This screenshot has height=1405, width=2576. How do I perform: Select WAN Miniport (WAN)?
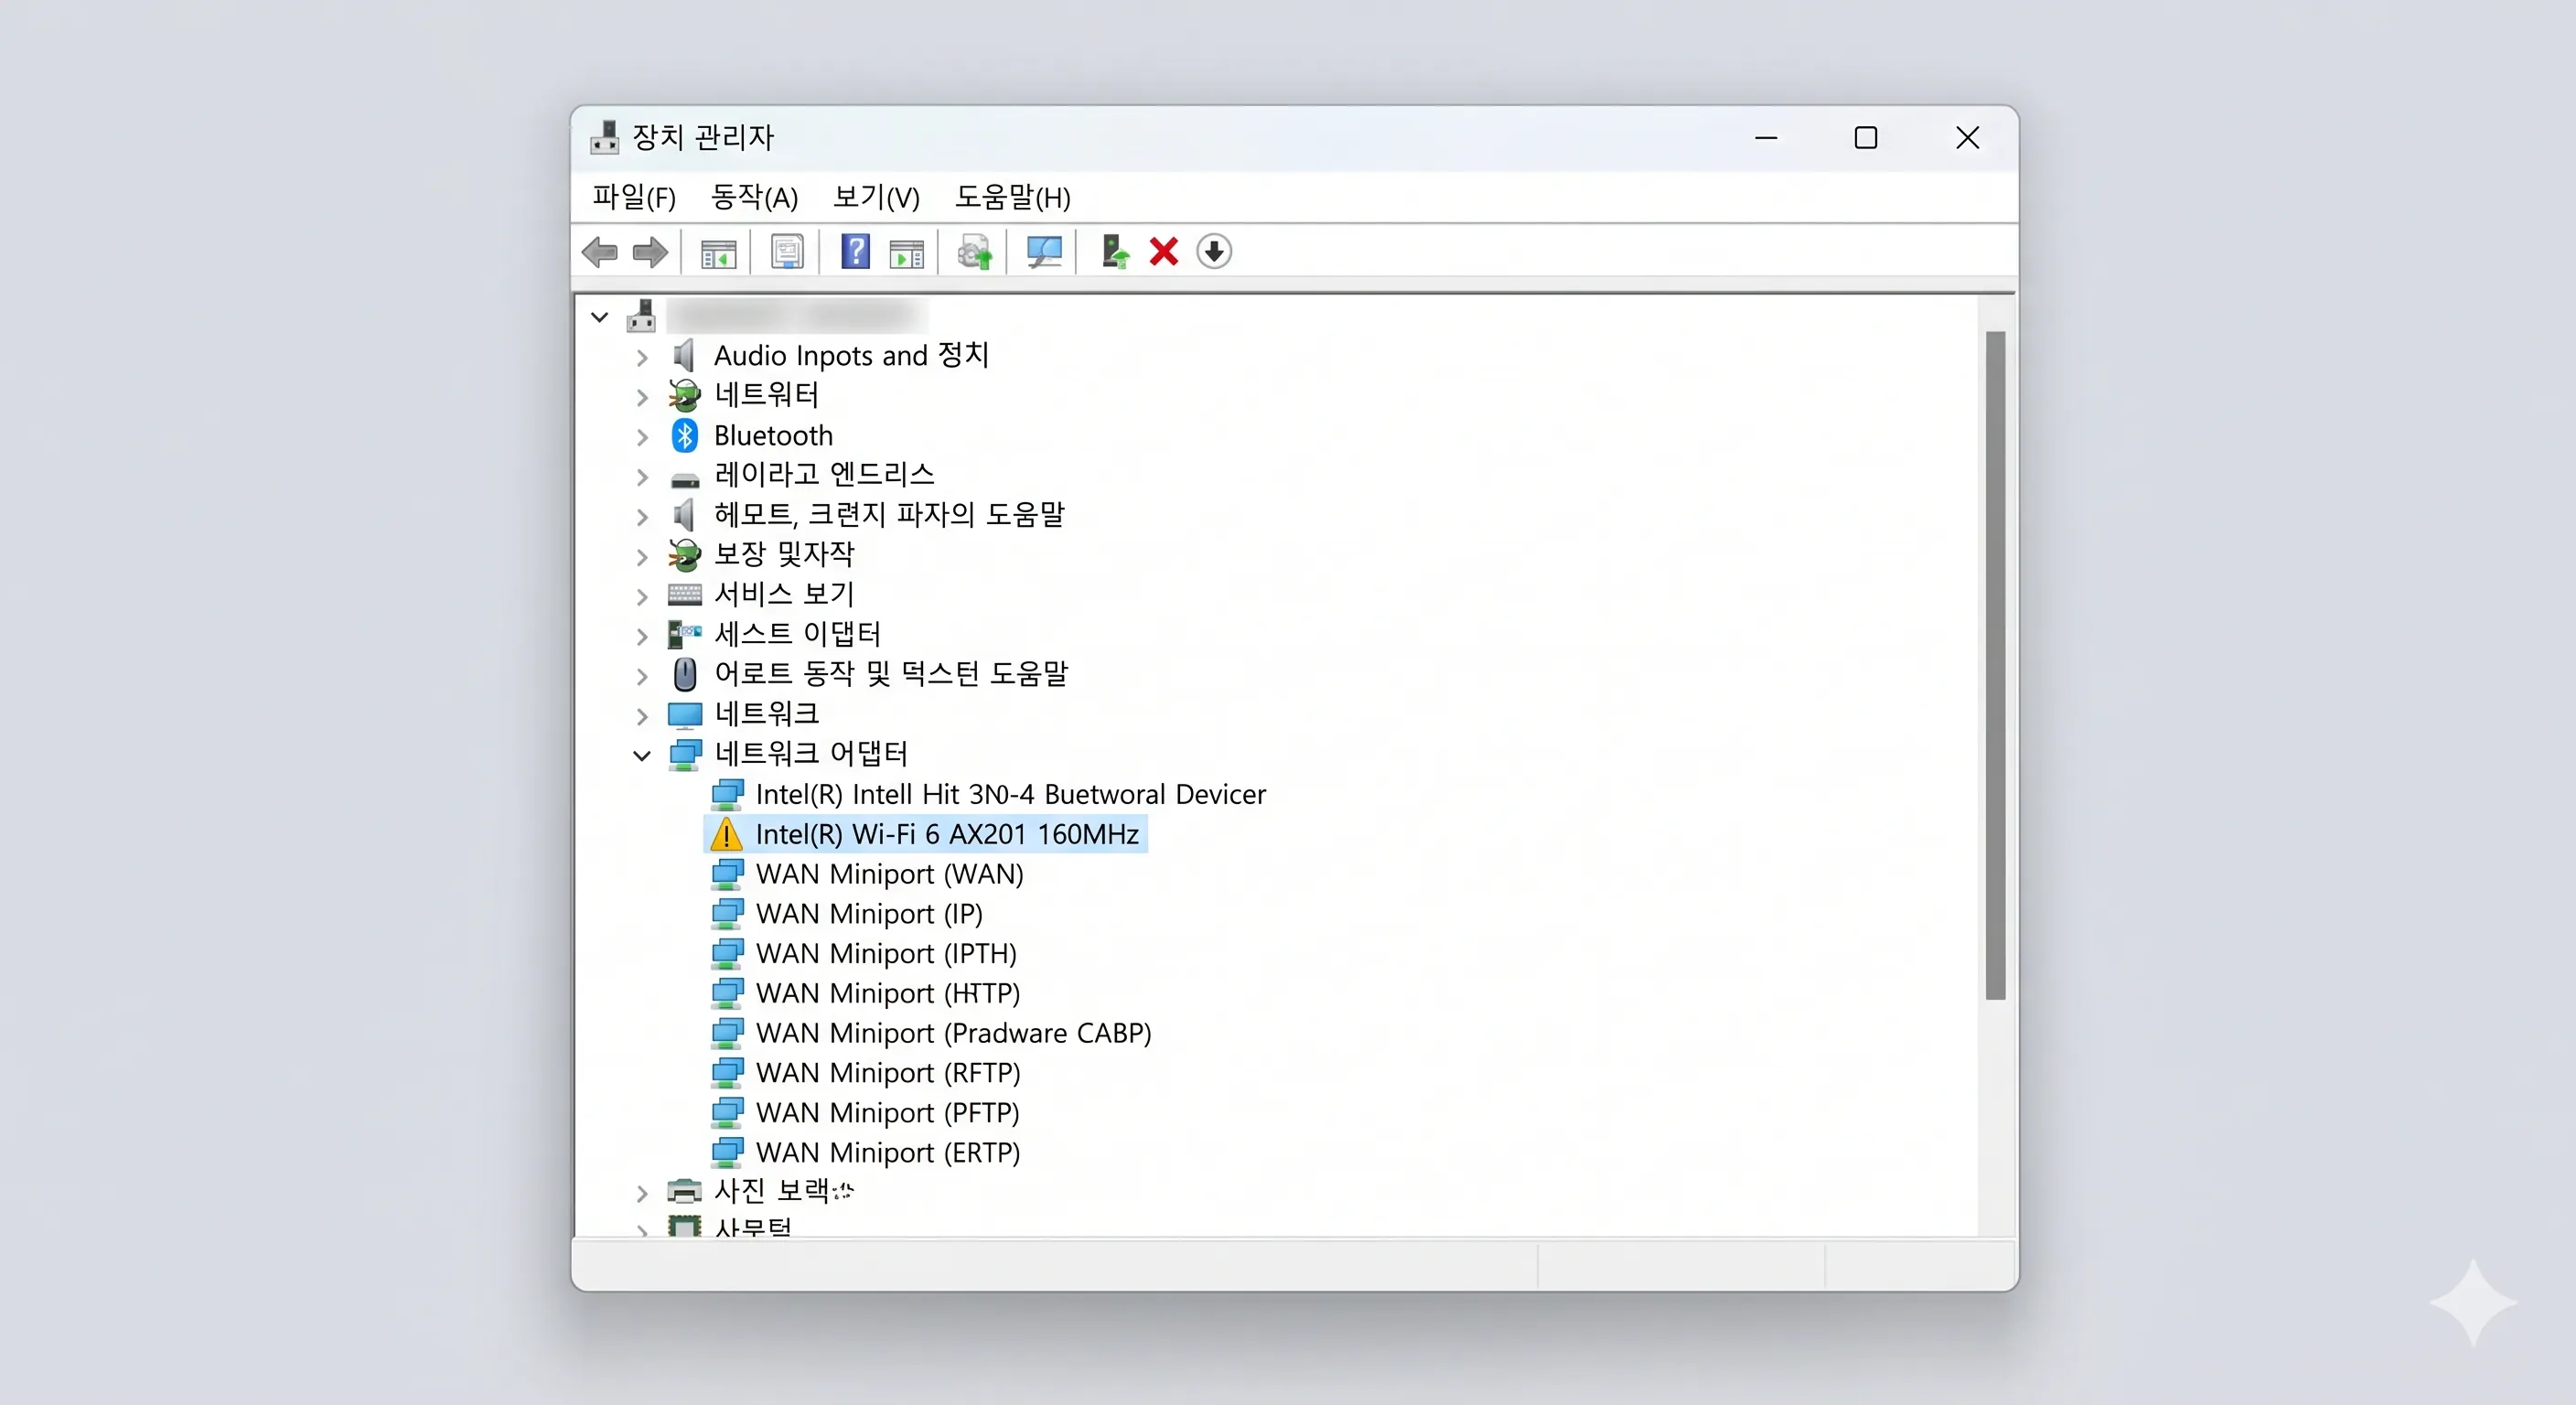890,874
